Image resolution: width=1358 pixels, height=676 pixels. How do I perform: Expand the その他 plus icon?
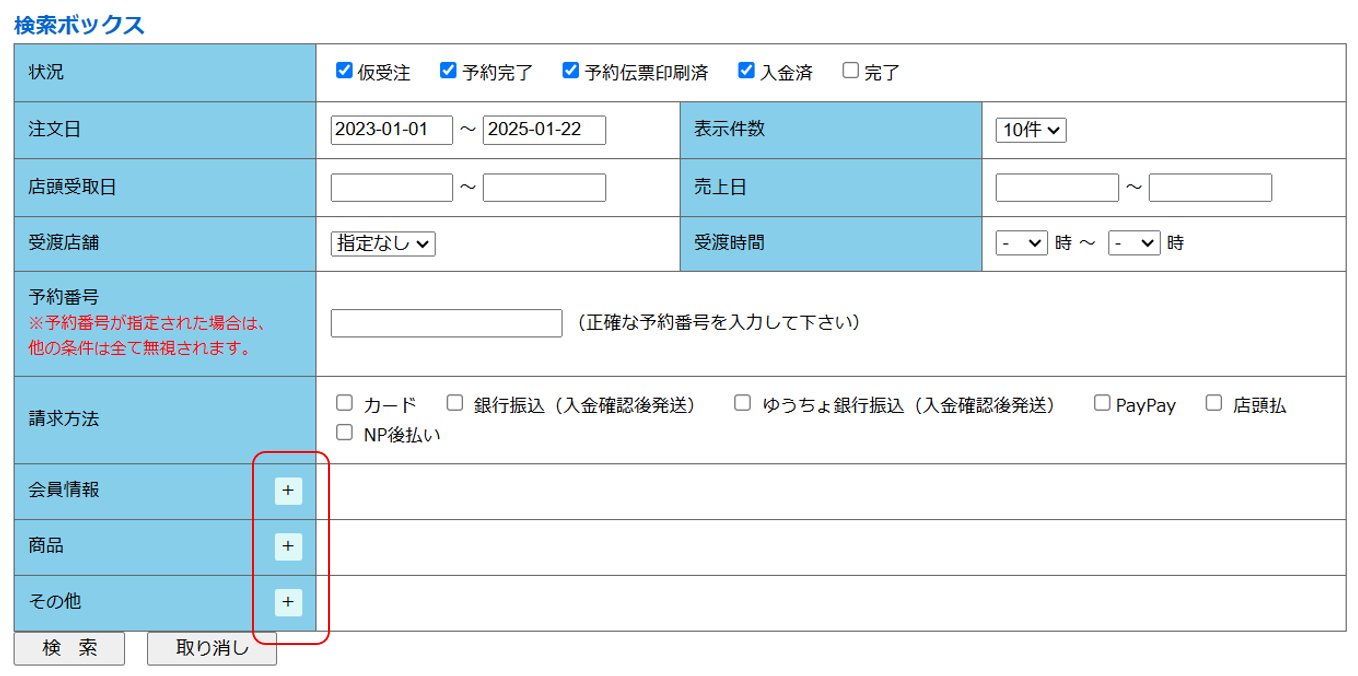click(x=288, y=602)
